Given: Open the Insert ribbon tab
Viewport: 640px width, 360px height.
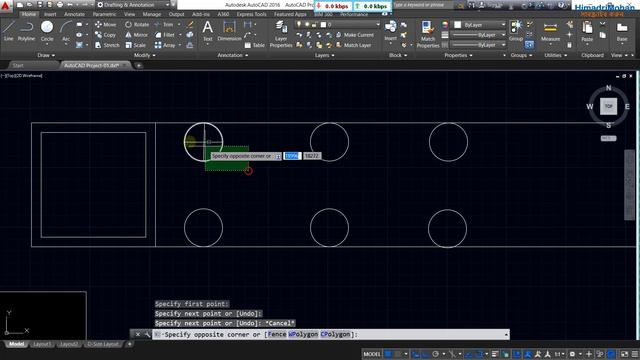Looking at the screenshot, I should point(50,14).
